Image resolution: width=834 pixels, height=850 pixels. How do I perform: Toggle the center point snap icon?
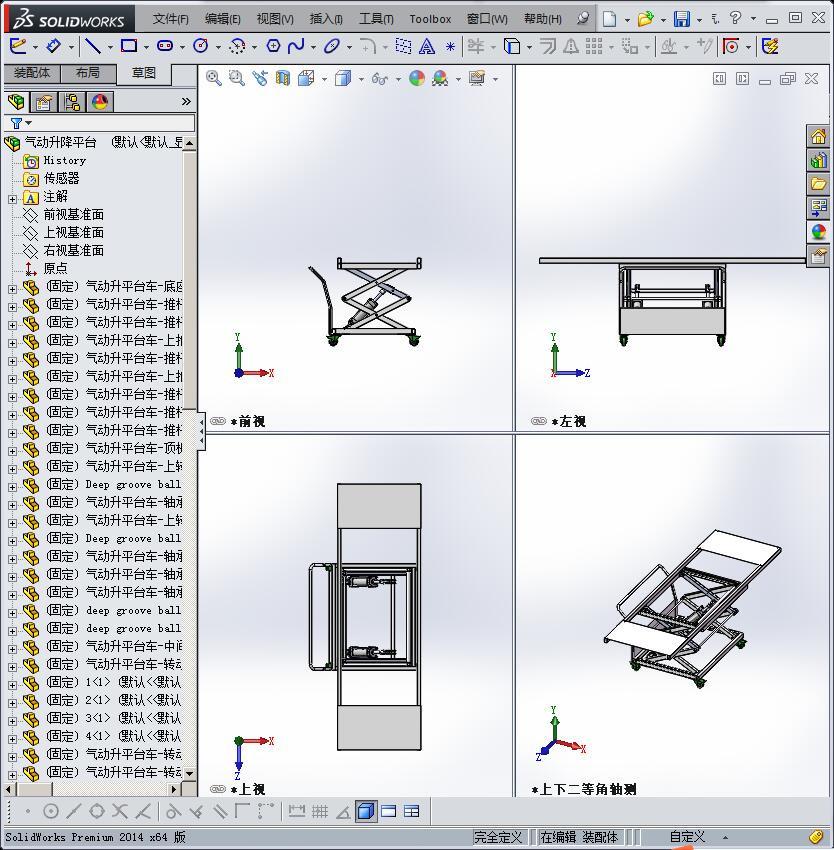point(50,811)
